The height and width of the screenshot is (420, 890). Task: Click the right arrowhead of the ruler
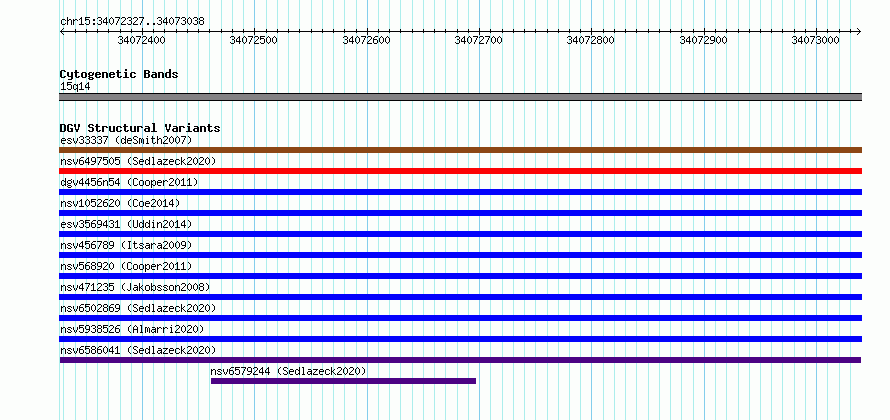tap(859, 31)
